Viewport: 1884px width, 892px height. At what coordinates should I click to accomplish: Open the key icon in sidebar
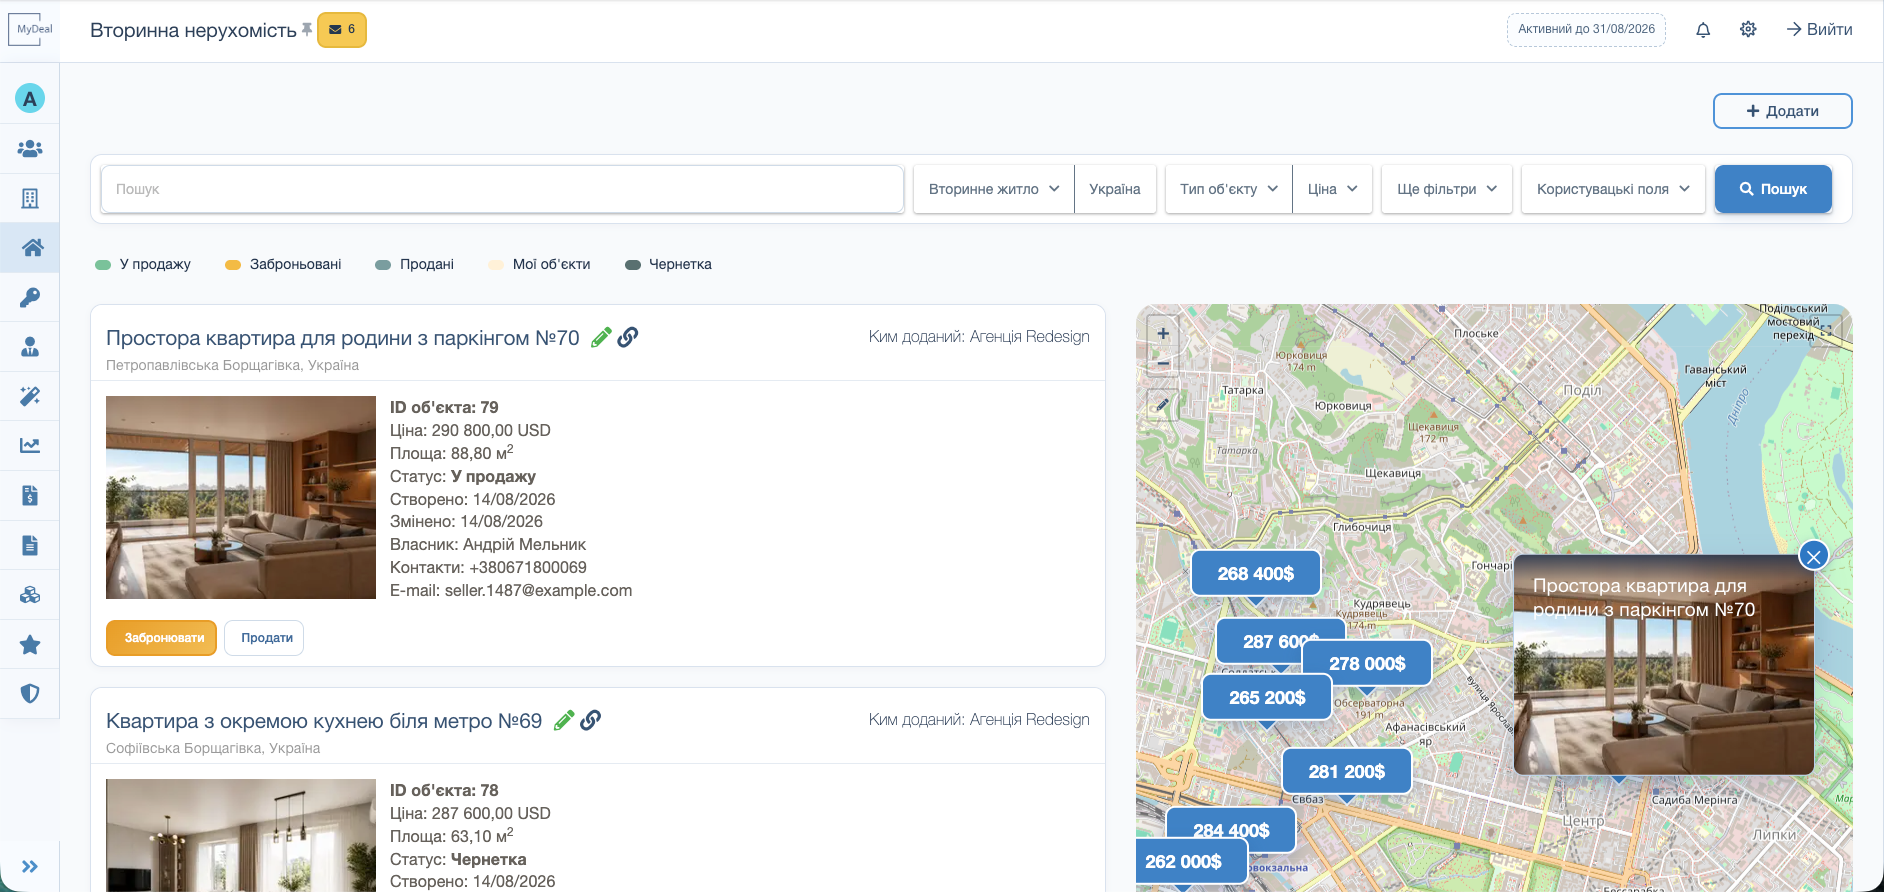click(30, 297)
